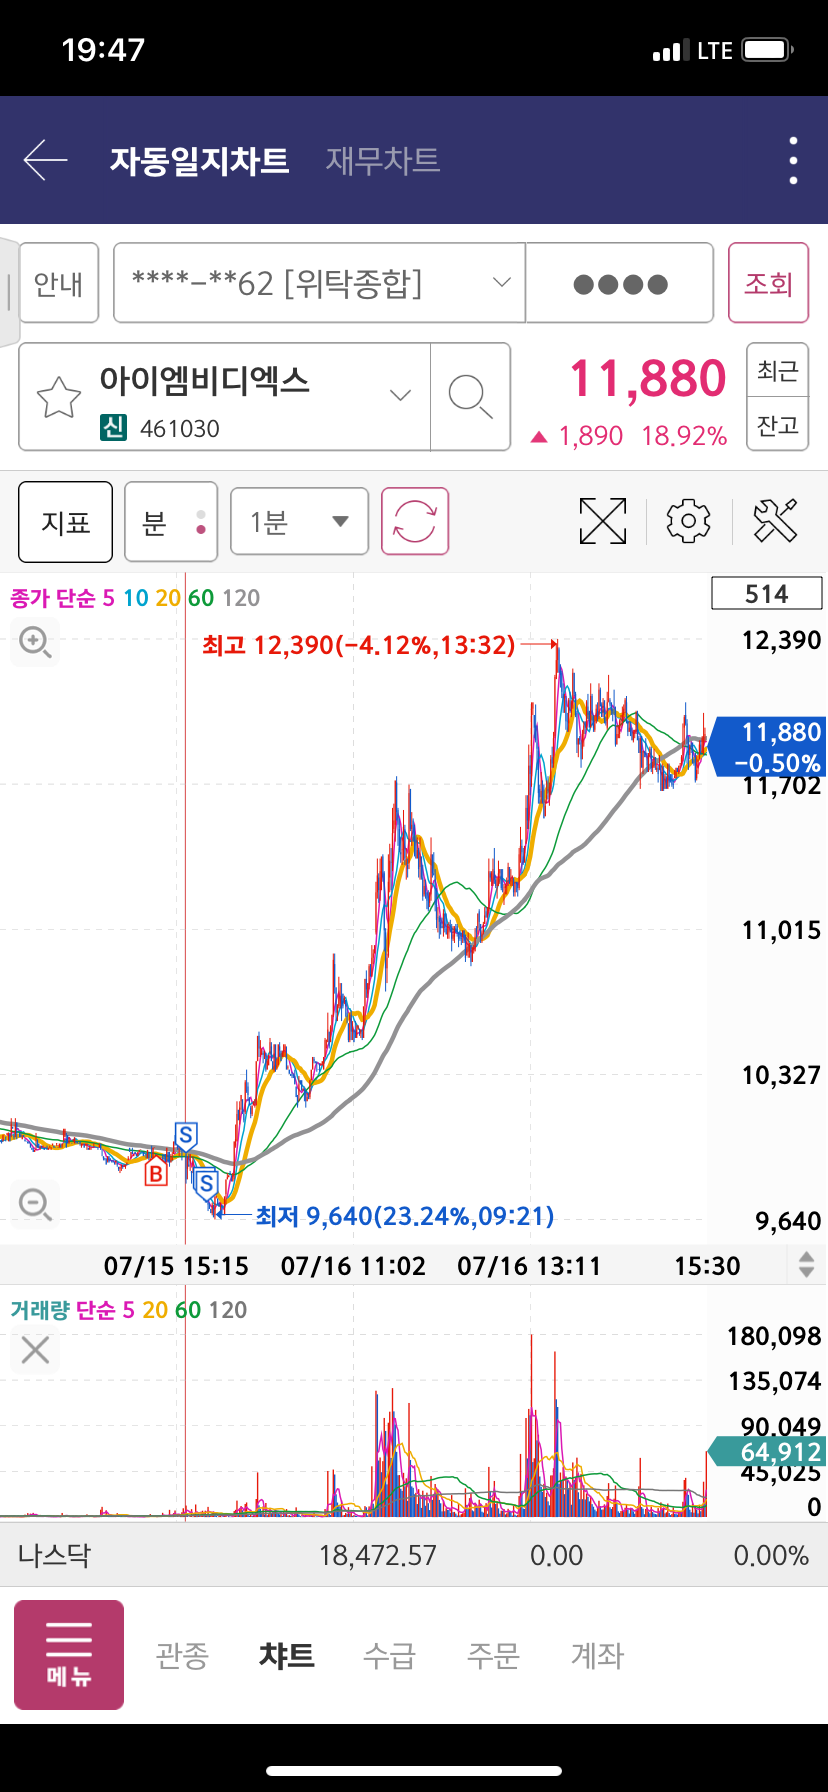Tap the green 신 badge
This screenshot has height=1792, width=828.
point(114,428)
